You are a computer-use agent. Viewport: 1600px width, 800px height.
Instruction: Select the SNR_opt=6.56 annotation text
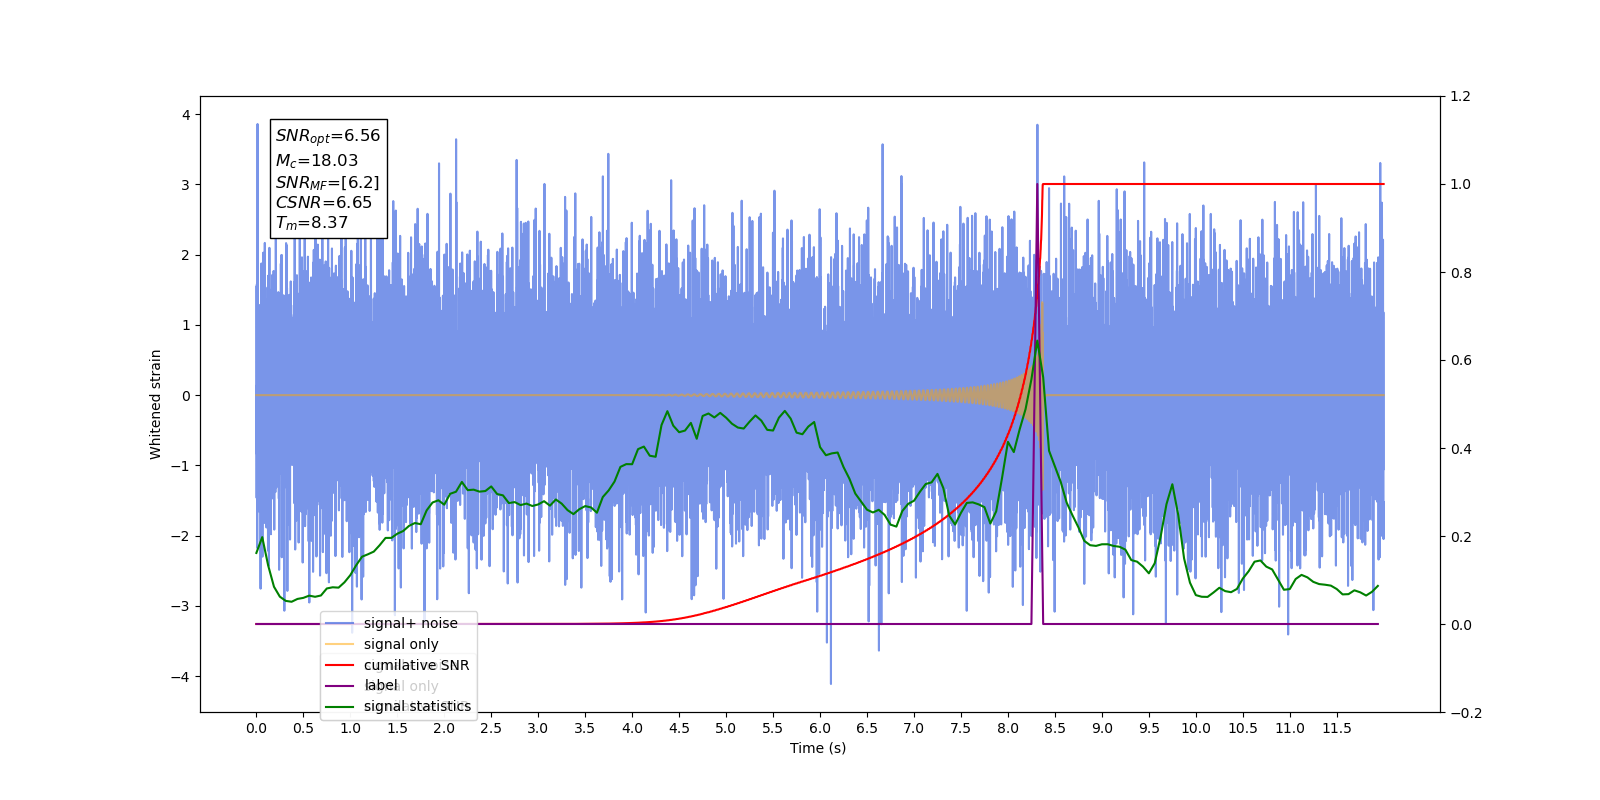(x=328, y=136)
